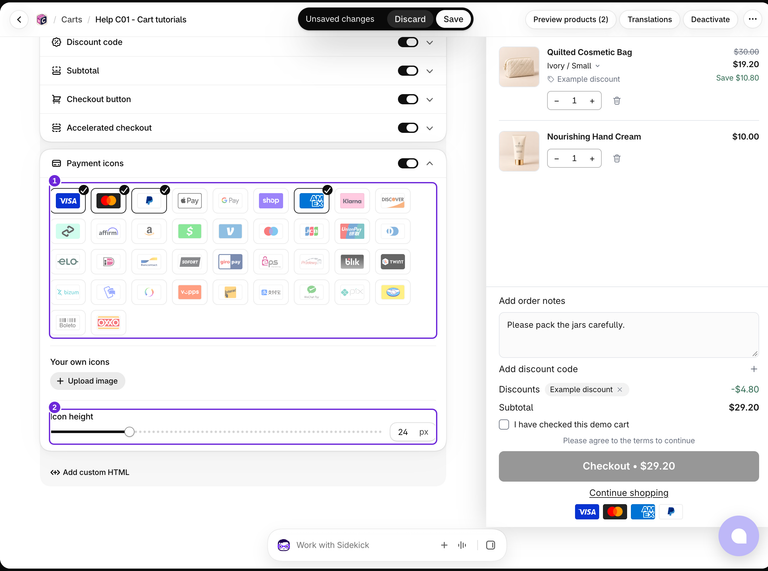Toggle the Discount code switch
The image size is (768, 571).
point(408,42)
